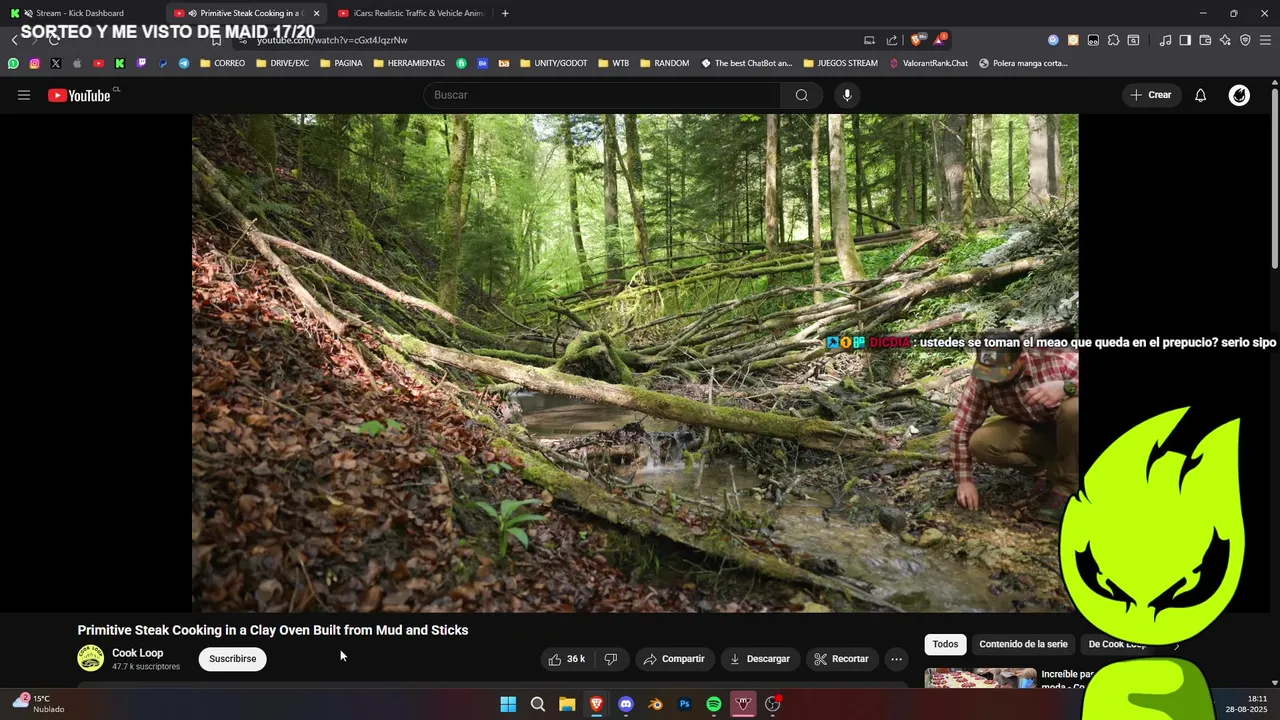This screenshot has height=720, width=1280.
Task: Open Brave Rewards triangle icon
Action: point(939,40)
